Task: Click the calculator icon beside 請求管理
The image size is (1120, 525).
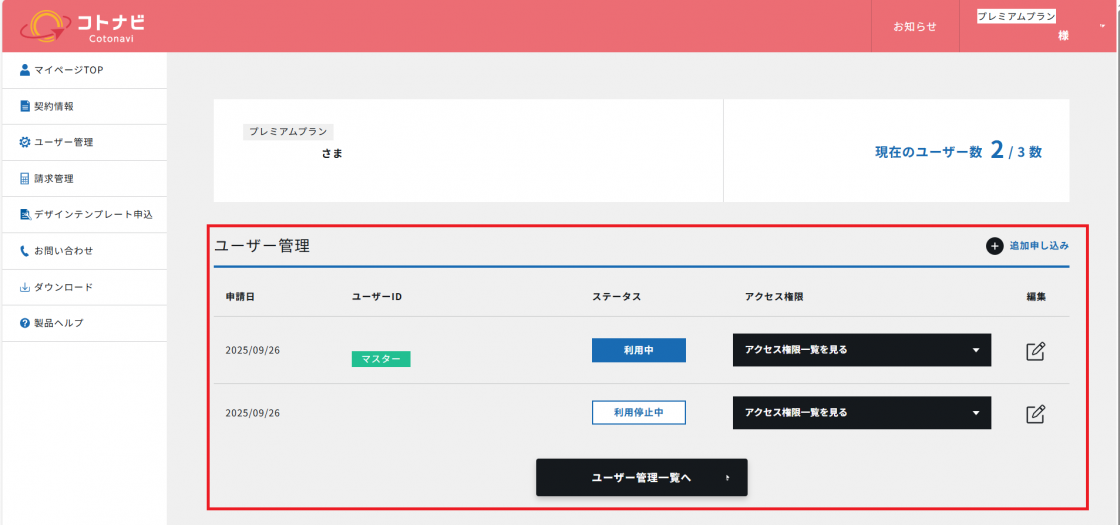Action: tap(25, 179)
